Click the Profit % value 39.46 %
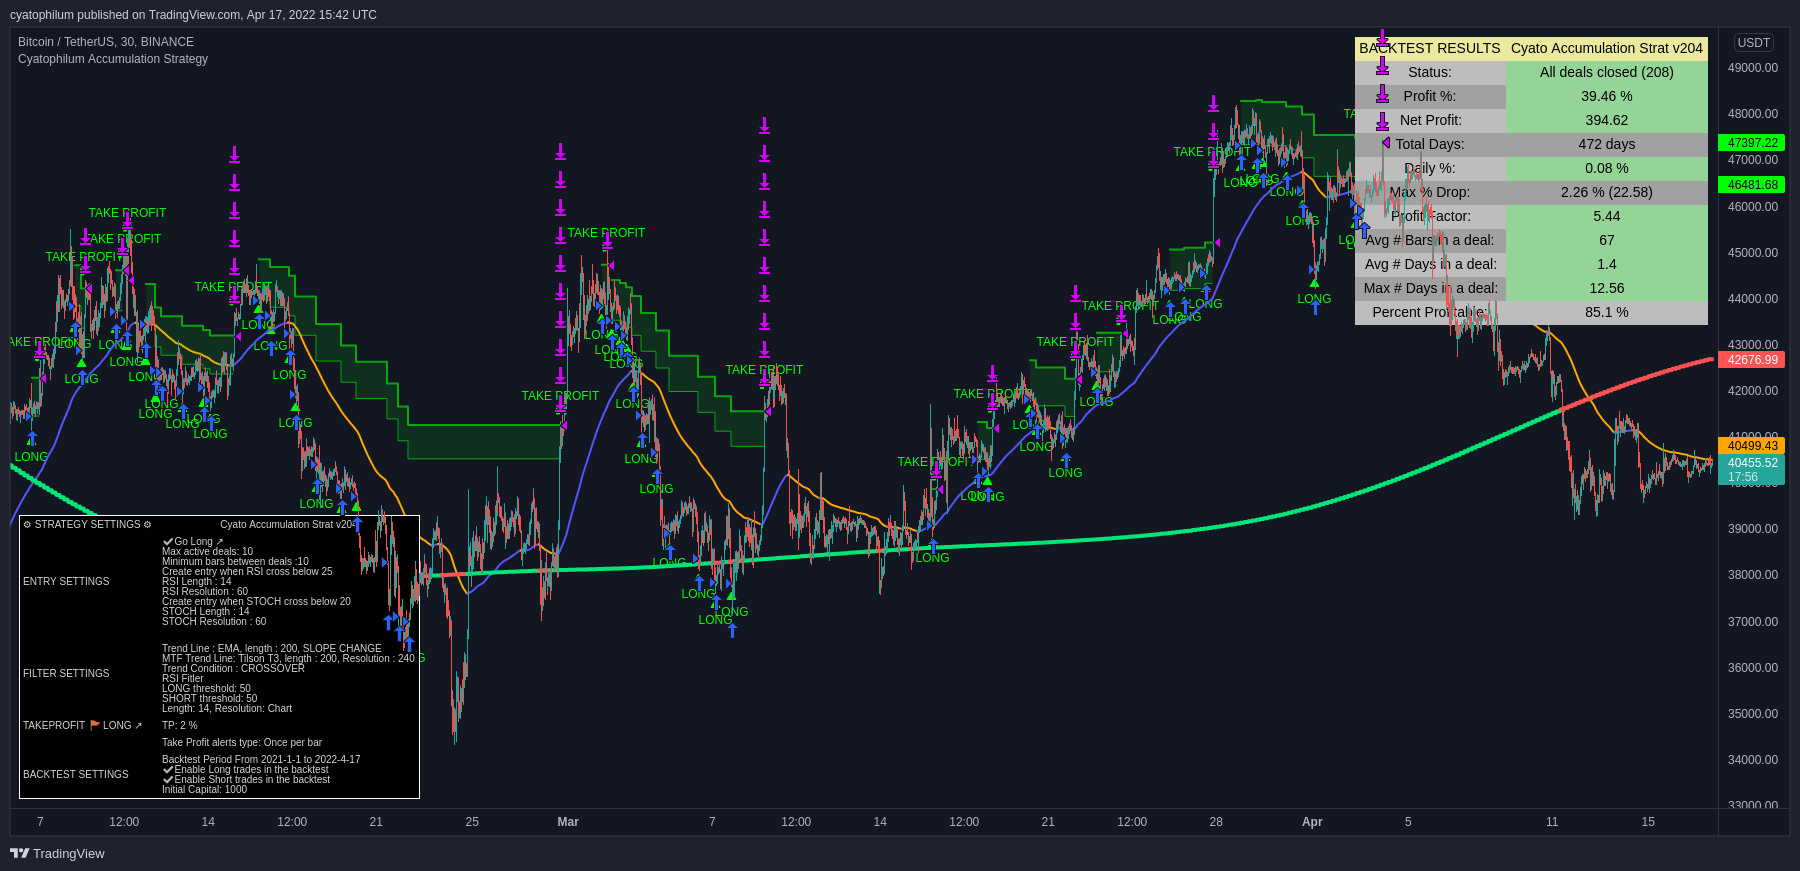This screenshot has width=1800, height=871. pyautogui.click(x=1606, y=96)
